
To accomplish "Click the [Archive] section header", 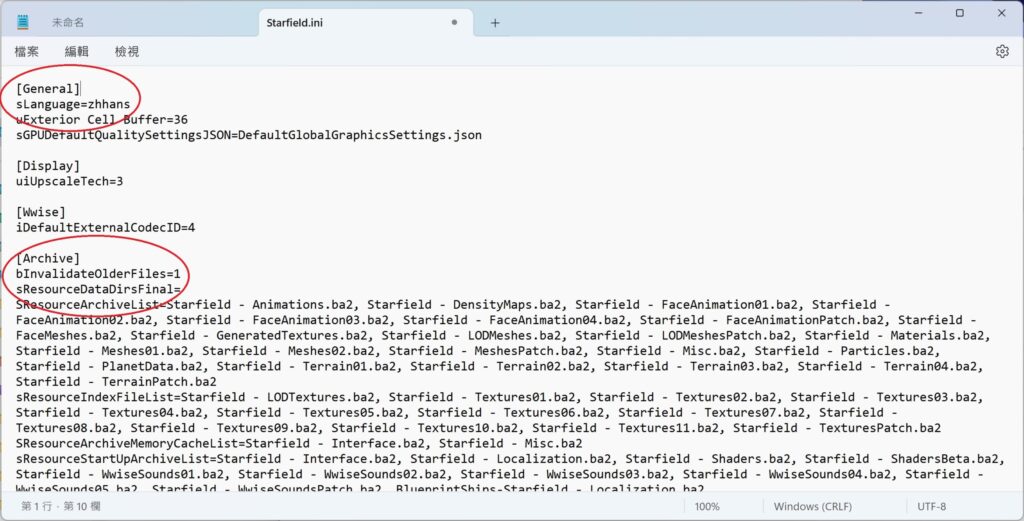I will click(48, 259).
